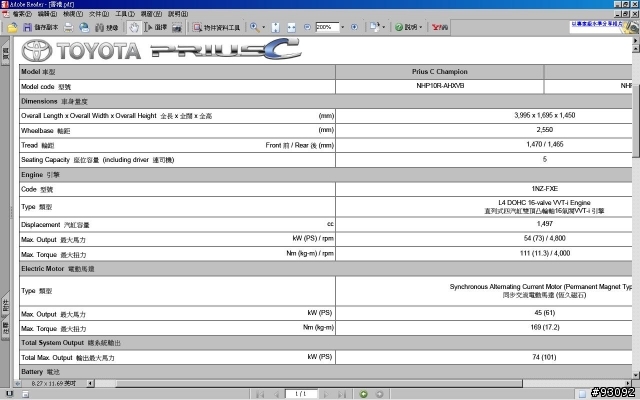Click the 54 (73) / 4,800 output value
The height and width of the screenshot is (400, 640).
[x=544, y=238]
